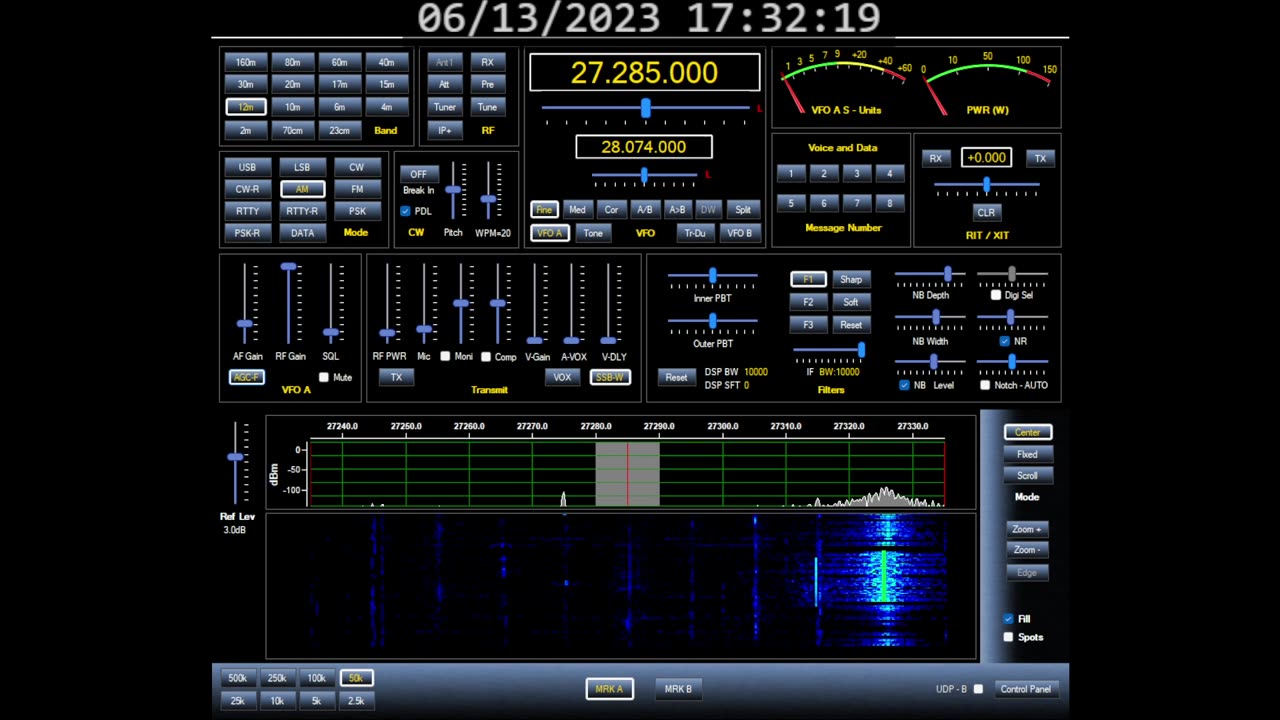Toggle the Comp checkbox
Viewport: 1280px width, 720px height.
[486, 356]
